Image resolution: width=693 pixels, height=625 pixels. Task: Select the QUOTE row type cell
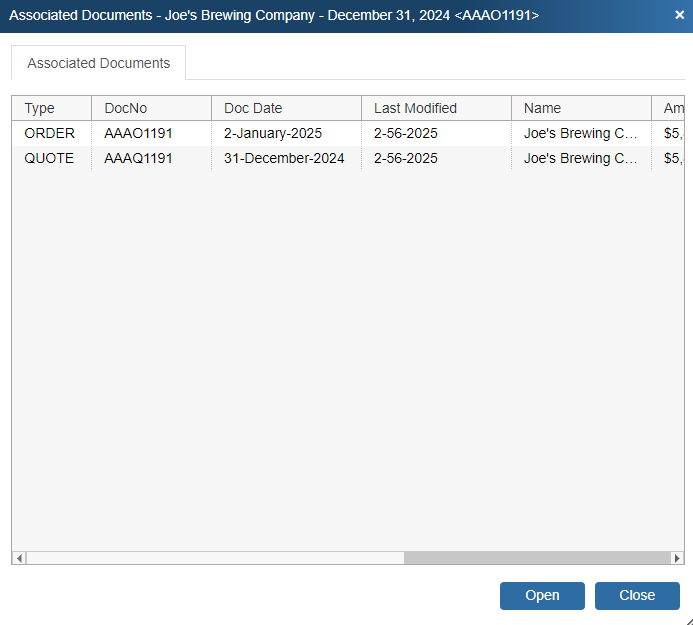[x=49, y=158]
